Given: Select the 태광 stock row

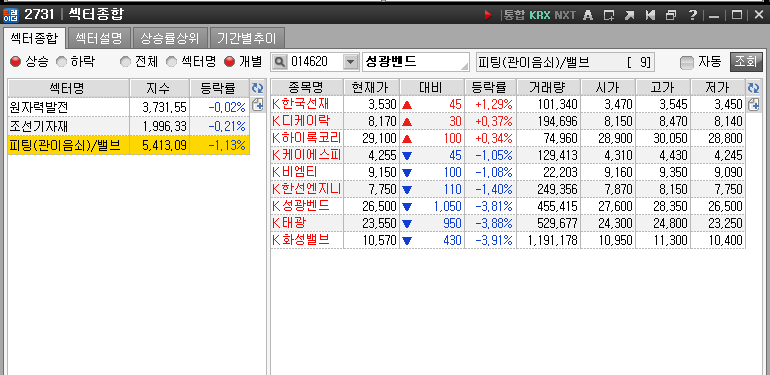Looking at the screenshot, I should [x=508, y=223].
